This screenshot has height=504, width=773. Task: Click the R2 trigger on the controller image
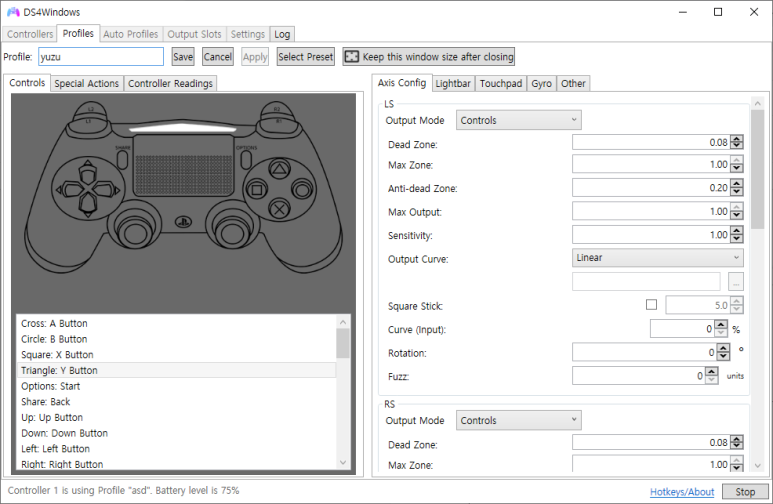tap(277, 109)
